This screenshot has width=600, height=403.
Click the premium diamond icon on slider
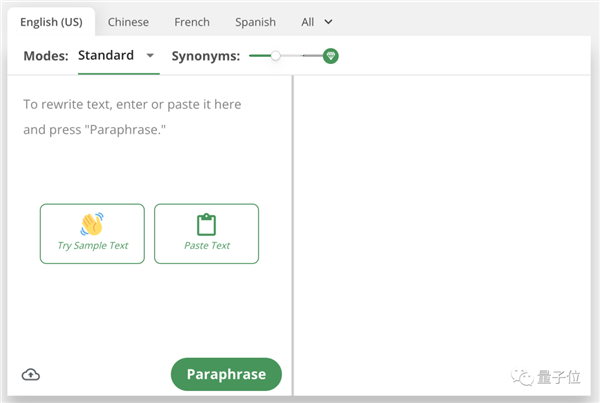click(331, 56)
